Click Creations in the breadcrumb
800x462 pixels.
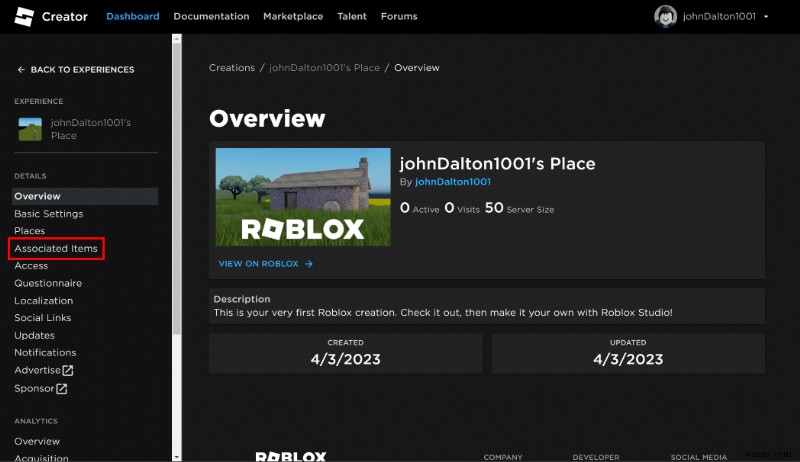[x=232, y=68]
